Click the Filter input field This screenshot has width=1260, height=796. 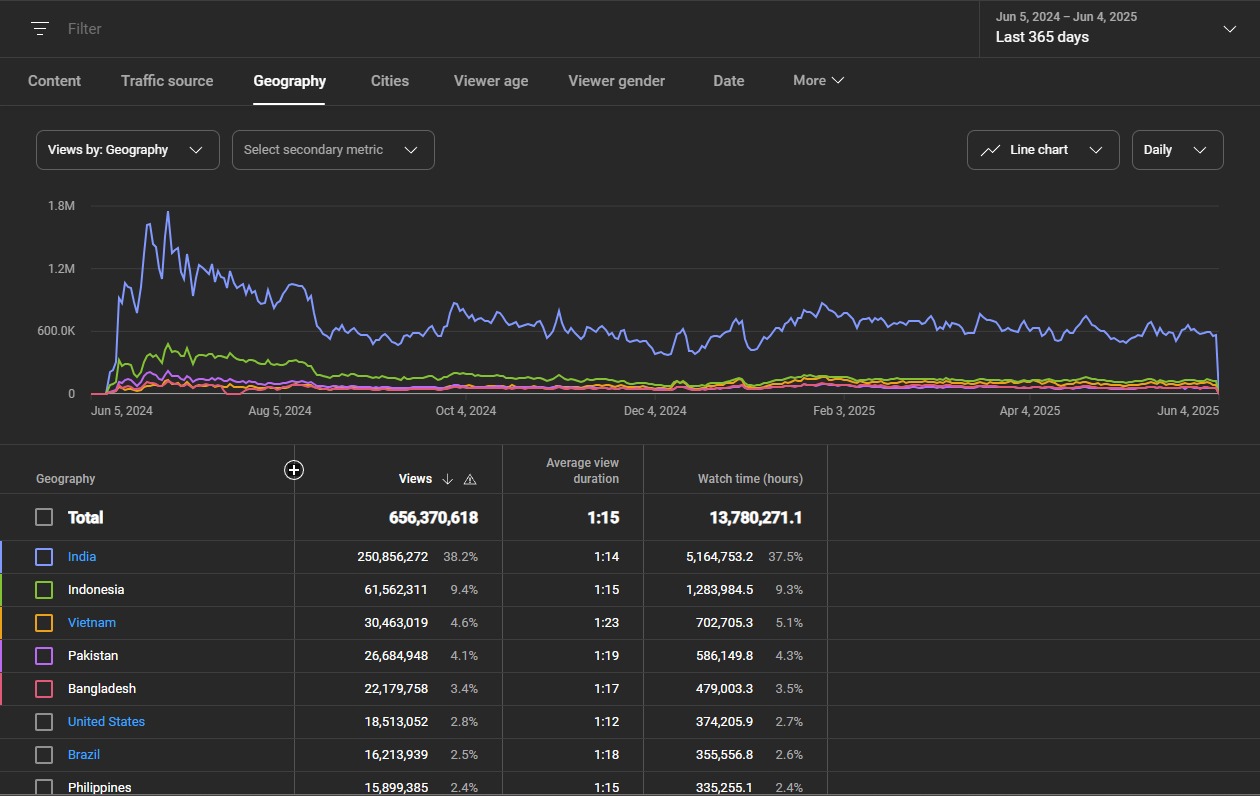500,29
